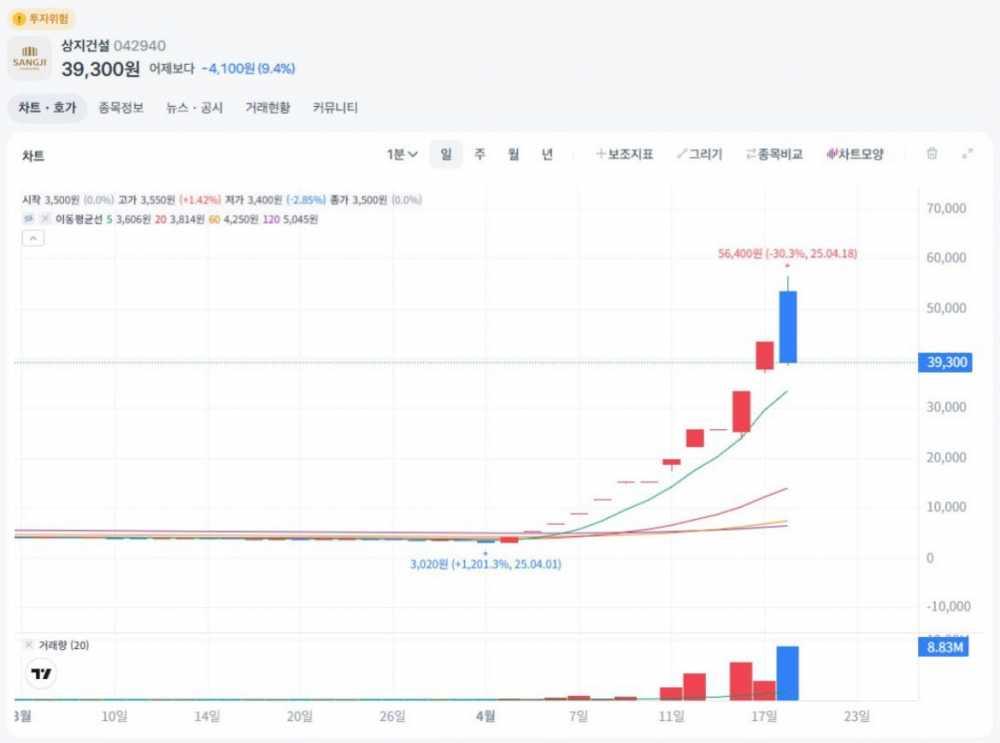Click the trash icon in chart toolbar
The width and height of the screenshot is (1000, 743).
tap(932, 154)
